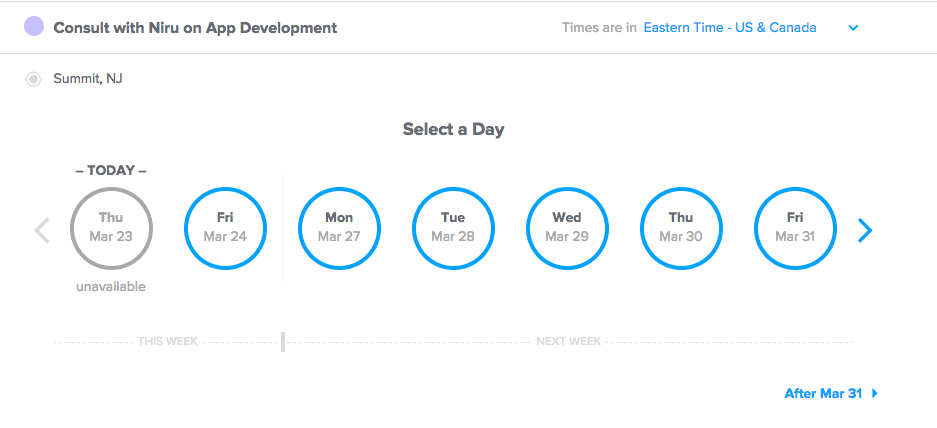Go to next days with right chevron arrow
The width and height of the screenshot is (937, 428).
coord(865,230)
